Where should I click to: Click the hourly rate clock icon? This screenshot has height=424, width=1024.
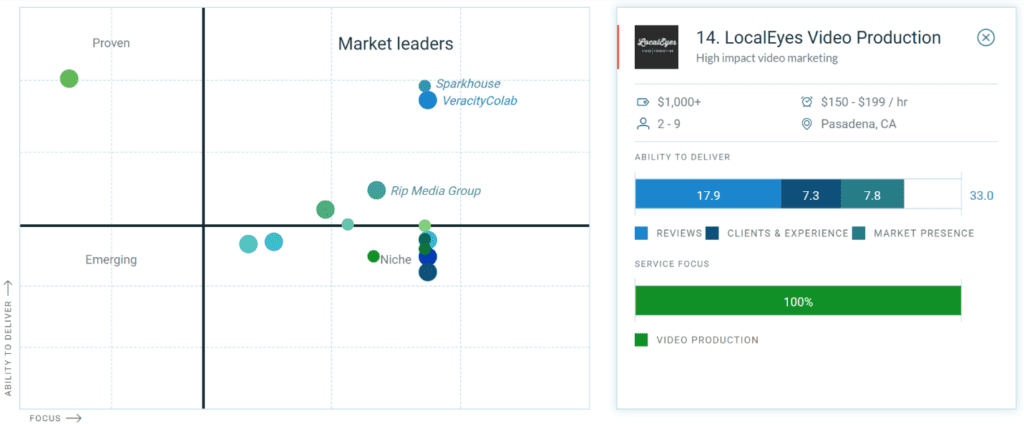point(807,102)
